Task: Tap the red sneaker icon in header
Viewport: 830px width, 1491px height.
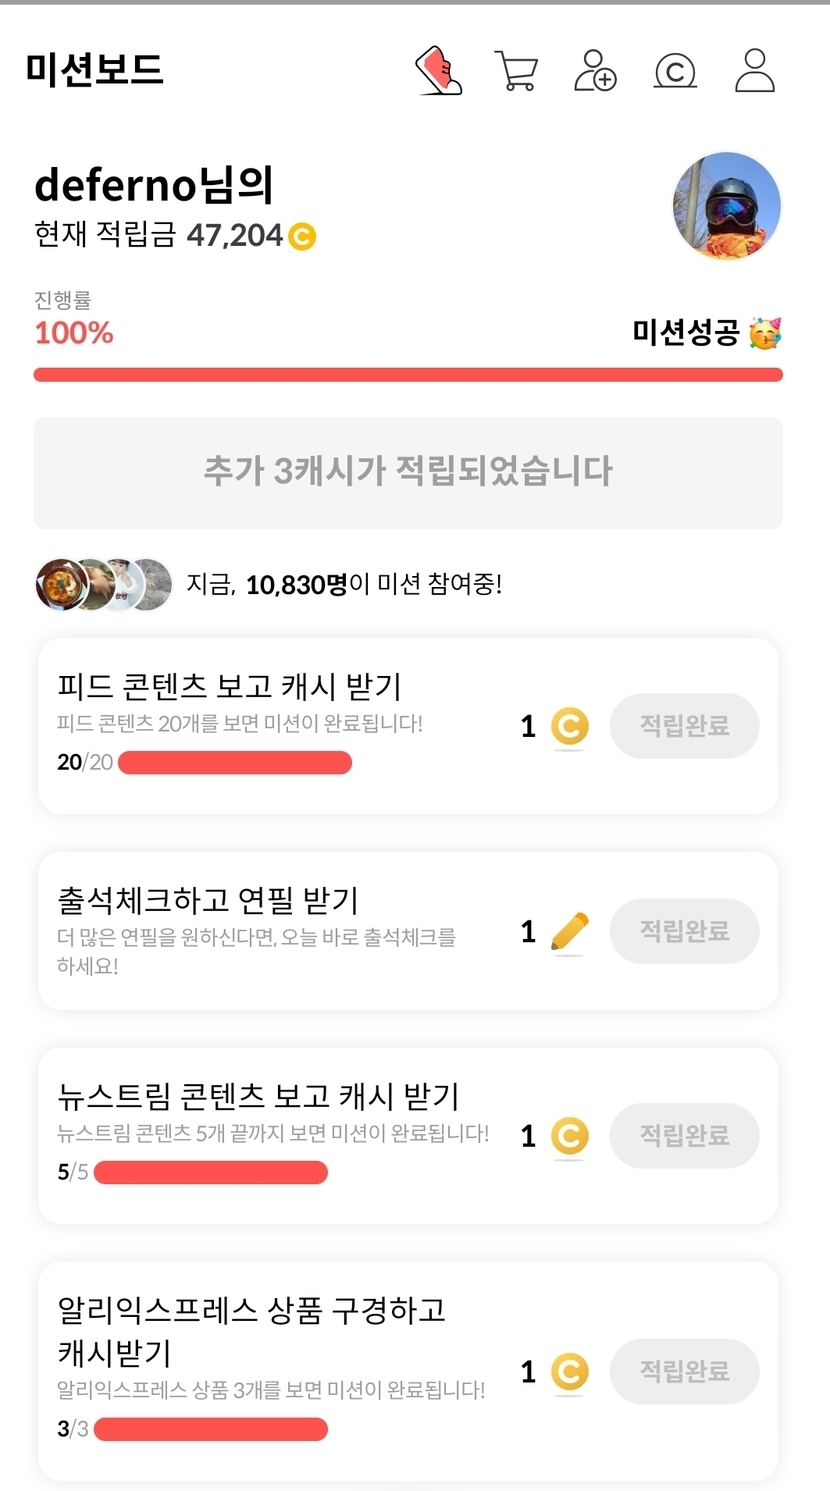Action: (x=439, y=71)
